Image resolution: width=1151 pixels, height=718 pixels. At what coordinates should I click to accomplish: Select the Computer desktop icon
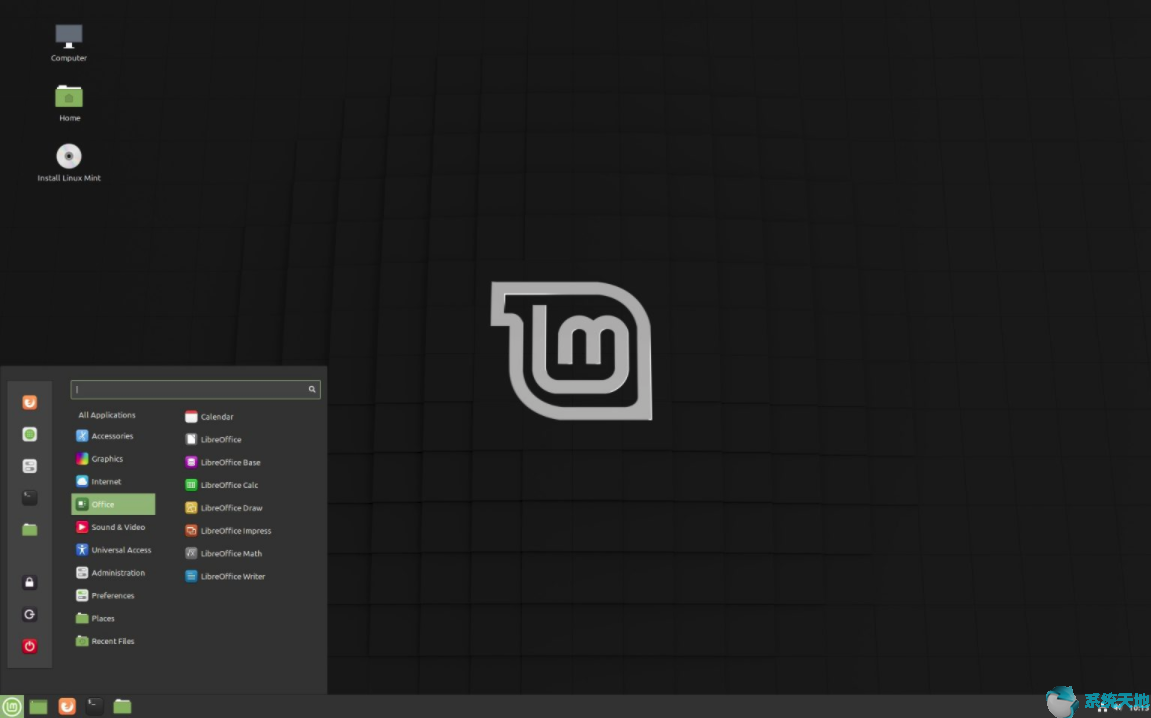pos(69,43)
